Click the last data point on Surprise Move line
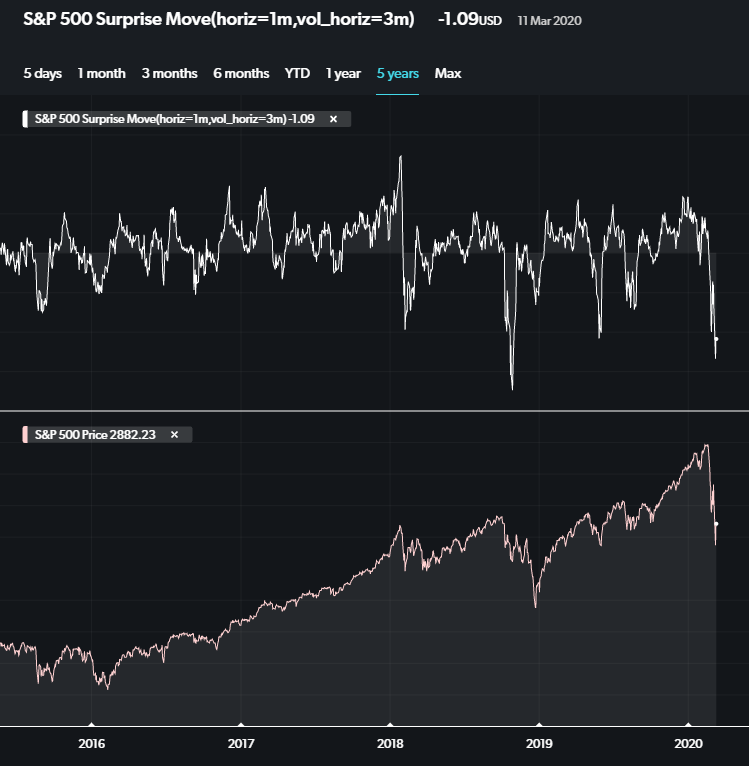Image resolution: width=749 pixels, height=766 pixels. (x=716, y=339)
